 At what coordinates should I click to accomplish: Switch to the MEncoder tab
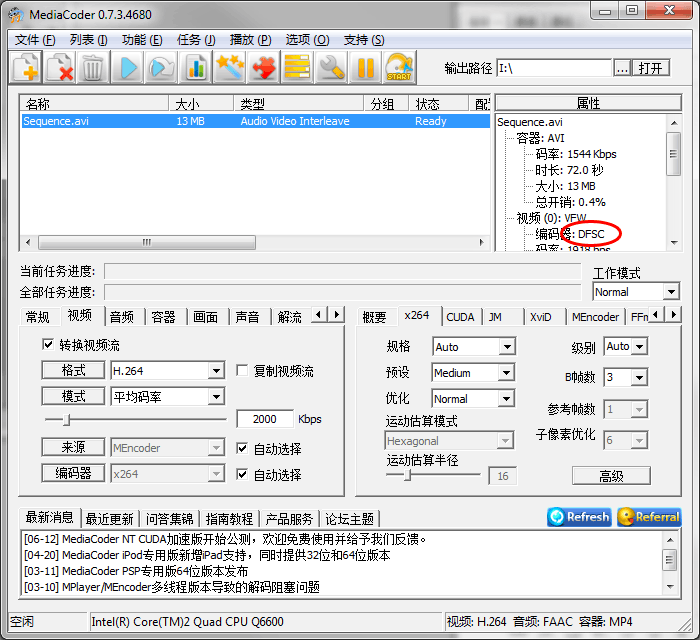click(595, 317)
